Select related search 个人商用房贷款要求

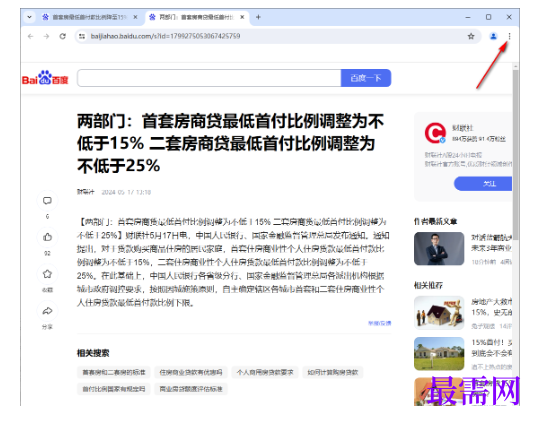[x=265, y=372]
